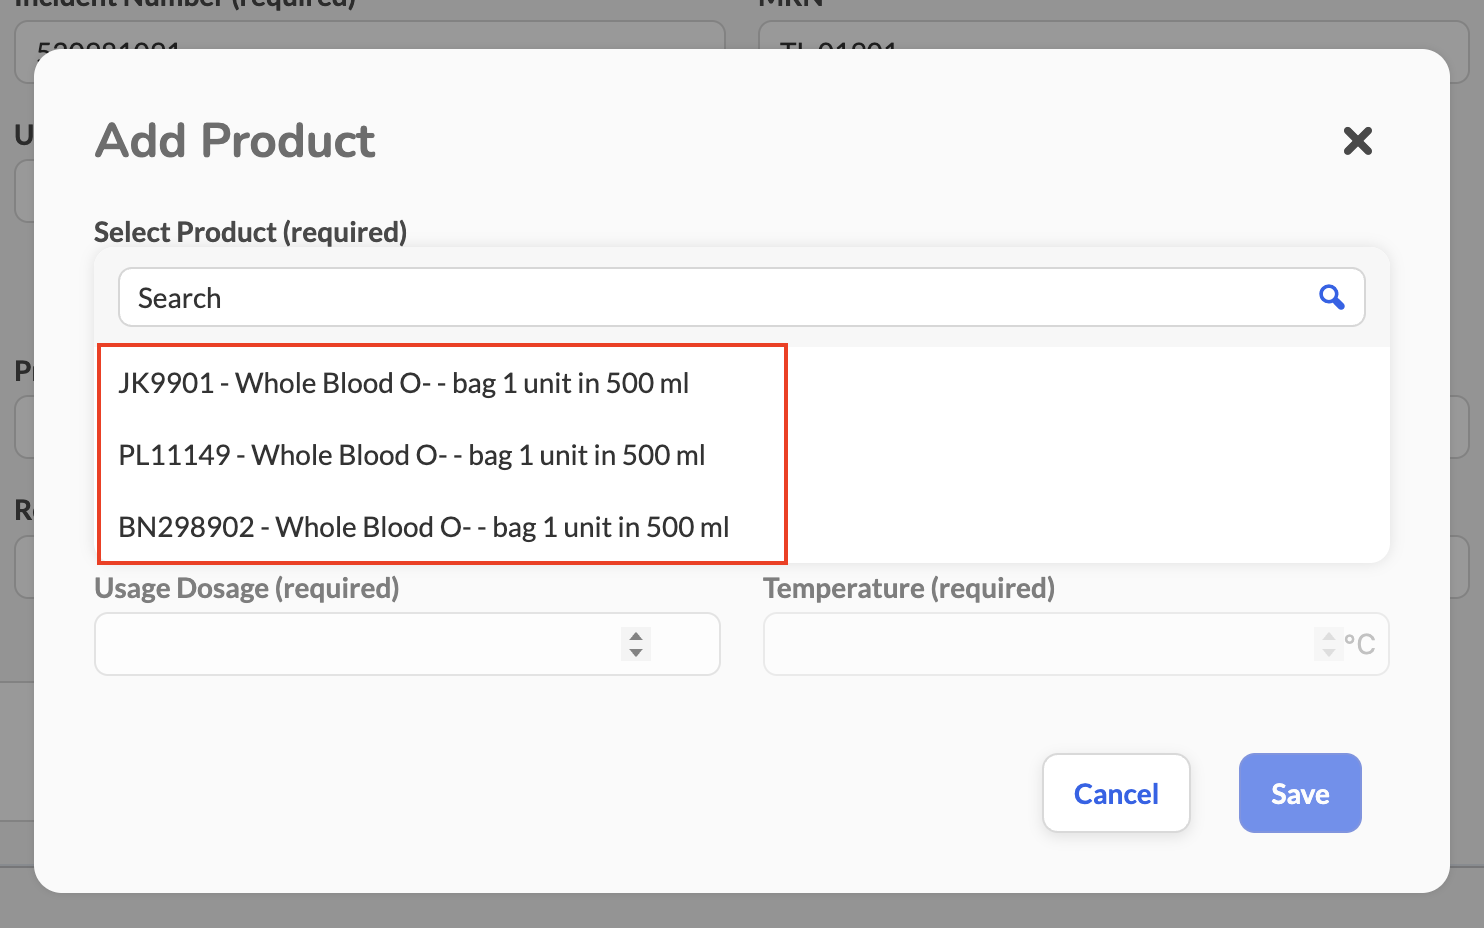Click the Select Product (required) label
This screenshot has width=1484, height=928.
coord(251,232)
